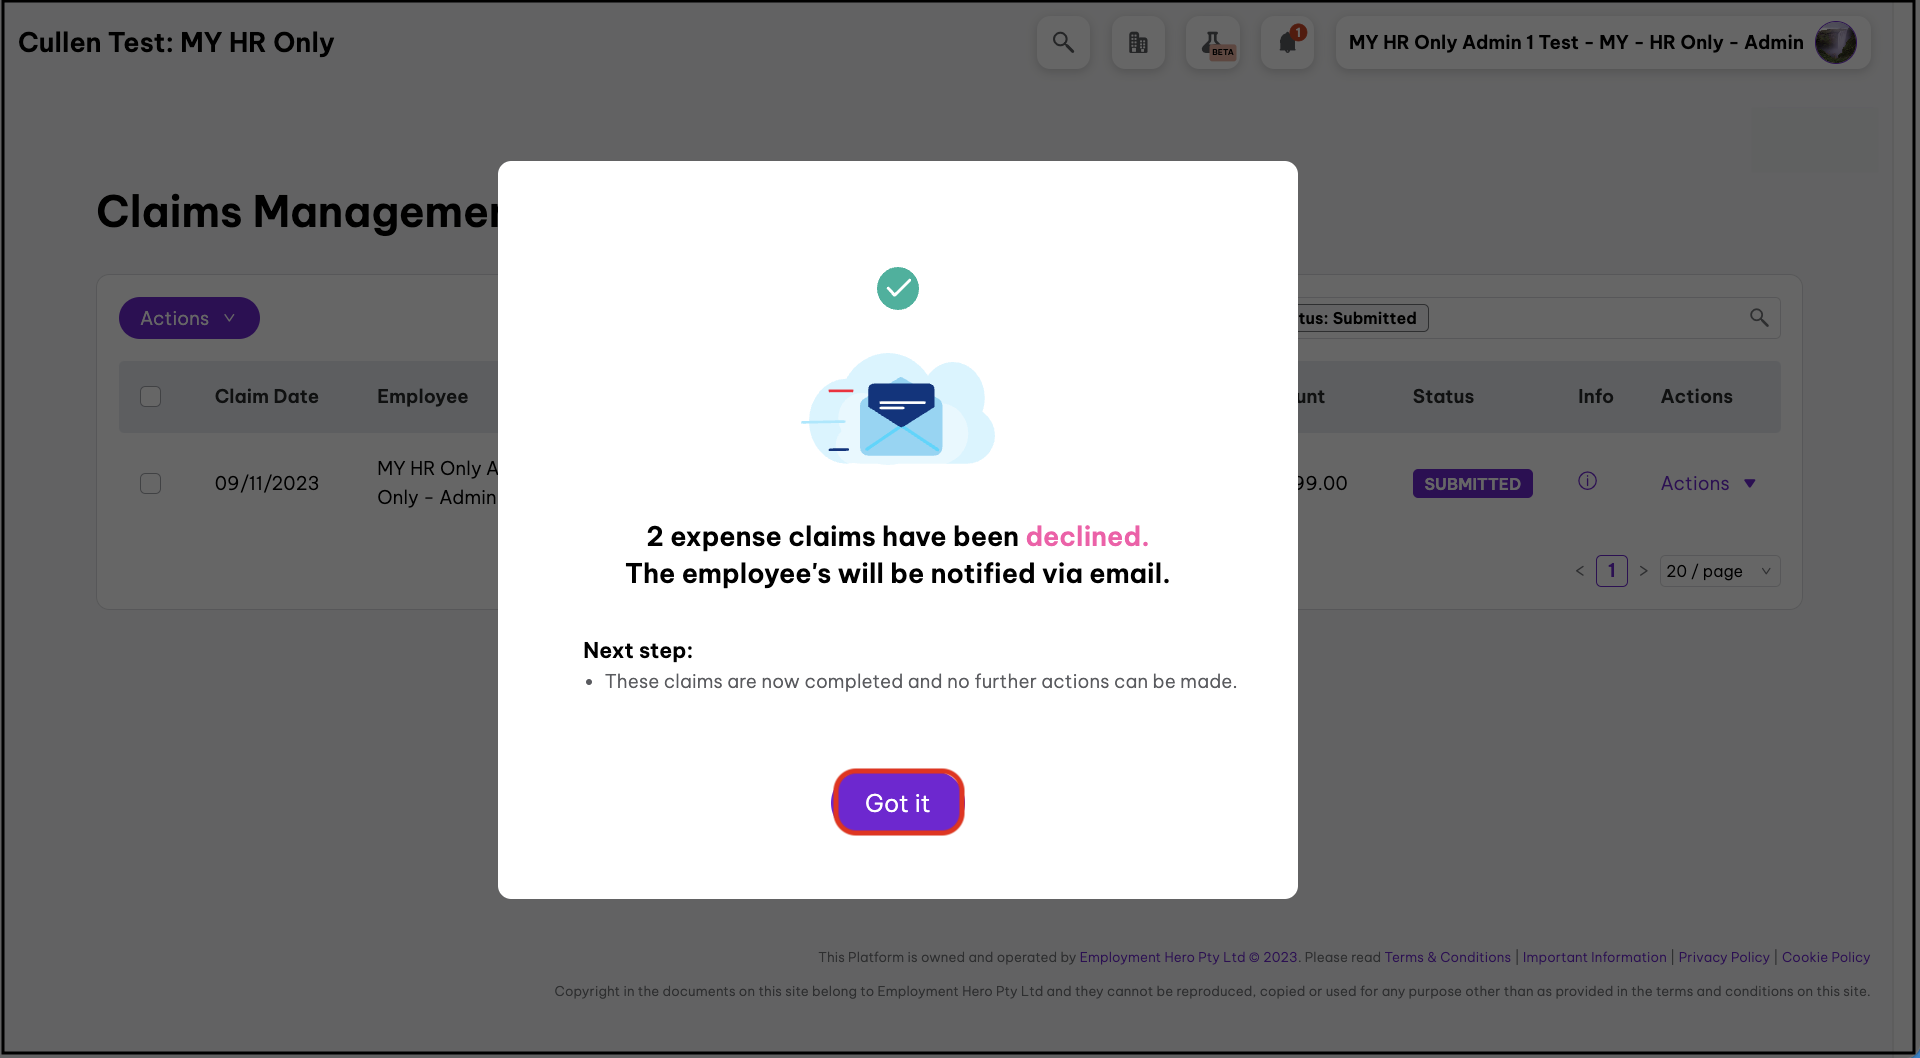
Task: Go to pagination page 1
Action: tap(1611, 571)
